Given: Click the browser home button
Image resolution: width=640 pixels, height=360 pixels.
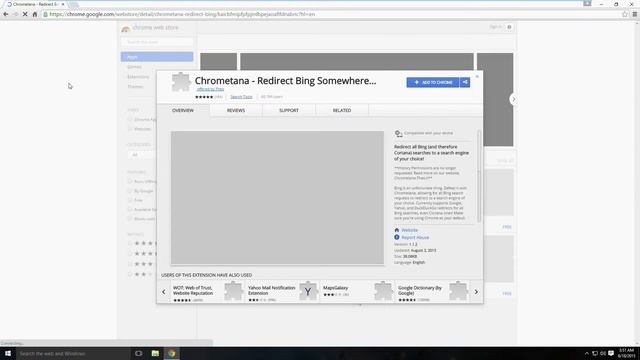Looking at the screenshot, I should (35, 14).
